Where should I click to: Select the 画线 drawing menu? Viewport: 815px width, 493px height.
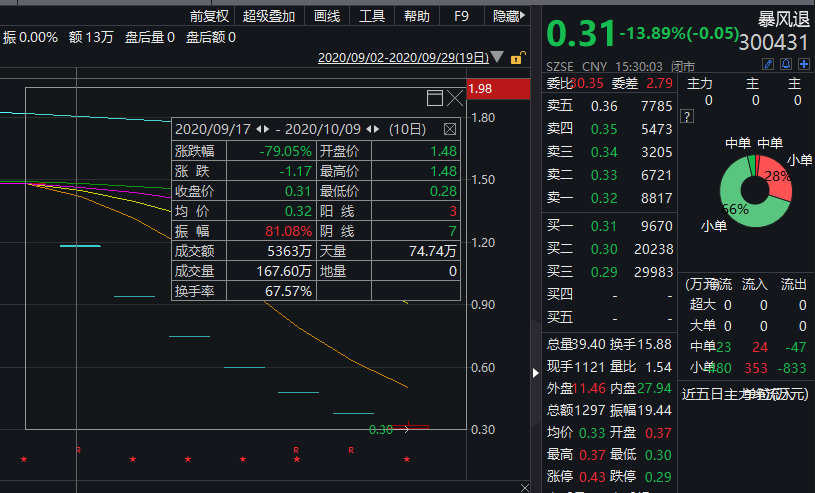coord(327,16)
